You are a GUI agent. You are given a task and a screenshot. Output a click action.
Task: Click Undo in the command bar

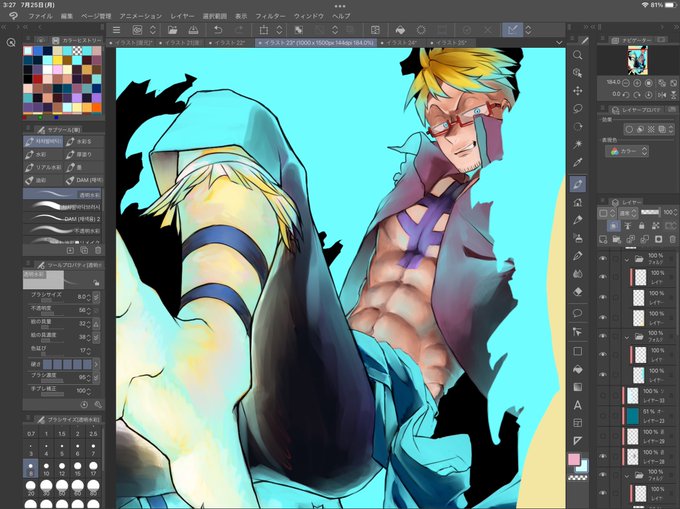218,30
